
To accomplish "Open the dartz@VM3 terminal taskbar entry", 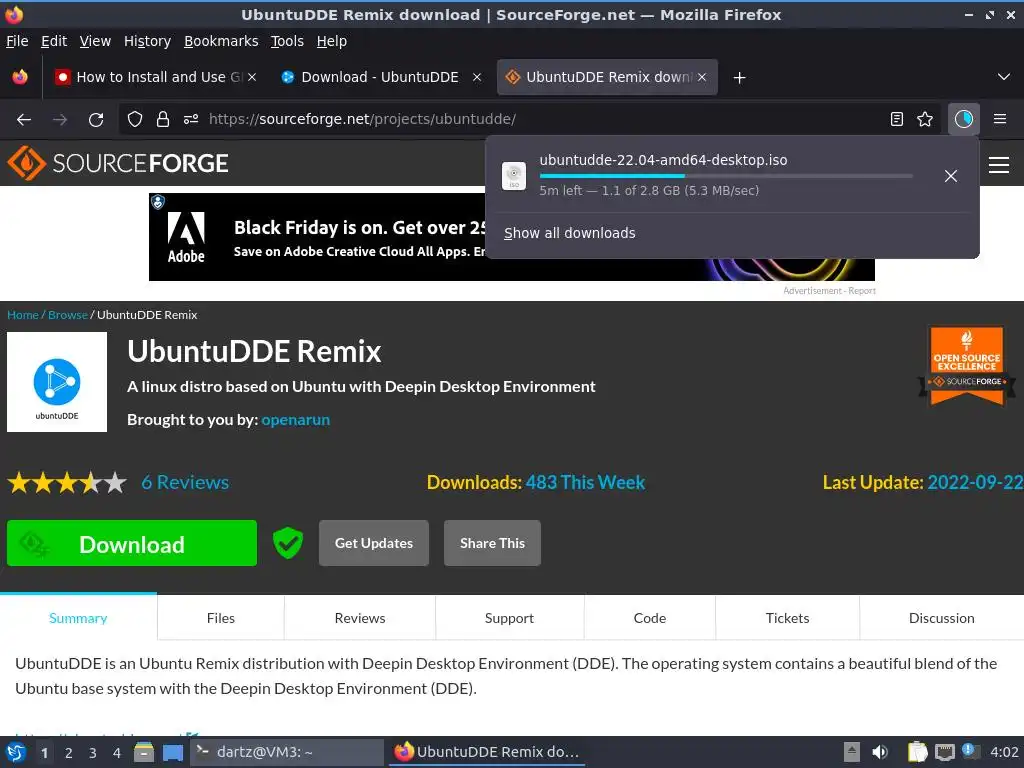I will [x=287, y=752].
